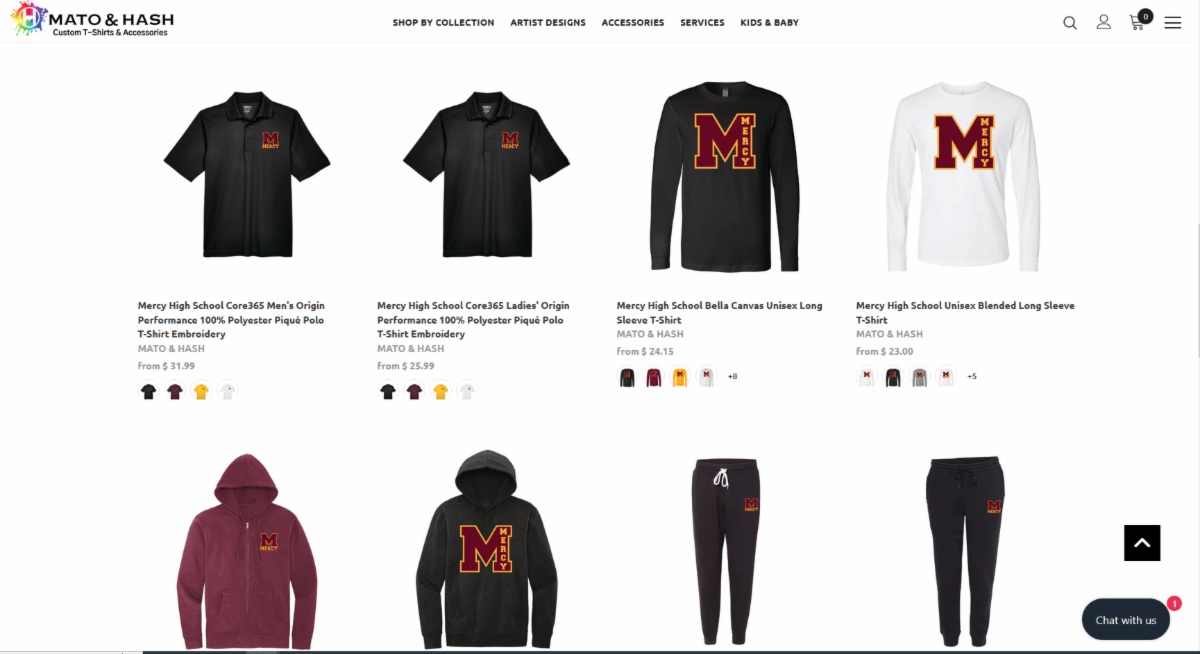The image size is (1200, 654).
Task: Open the Artist Designs menu
Action: pyautogui.click(x=548, y=22)
